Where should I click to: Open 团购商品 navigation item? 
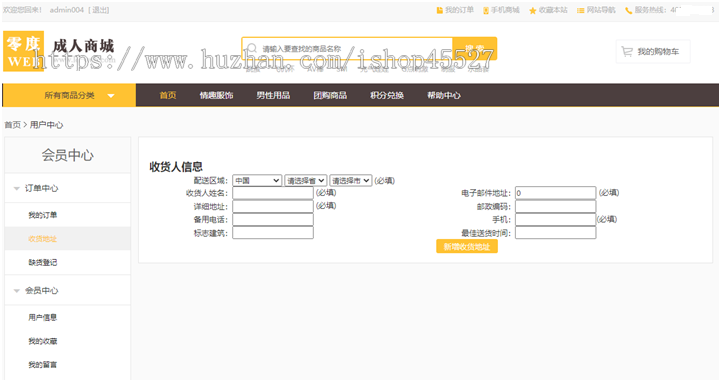pos(330,95)
